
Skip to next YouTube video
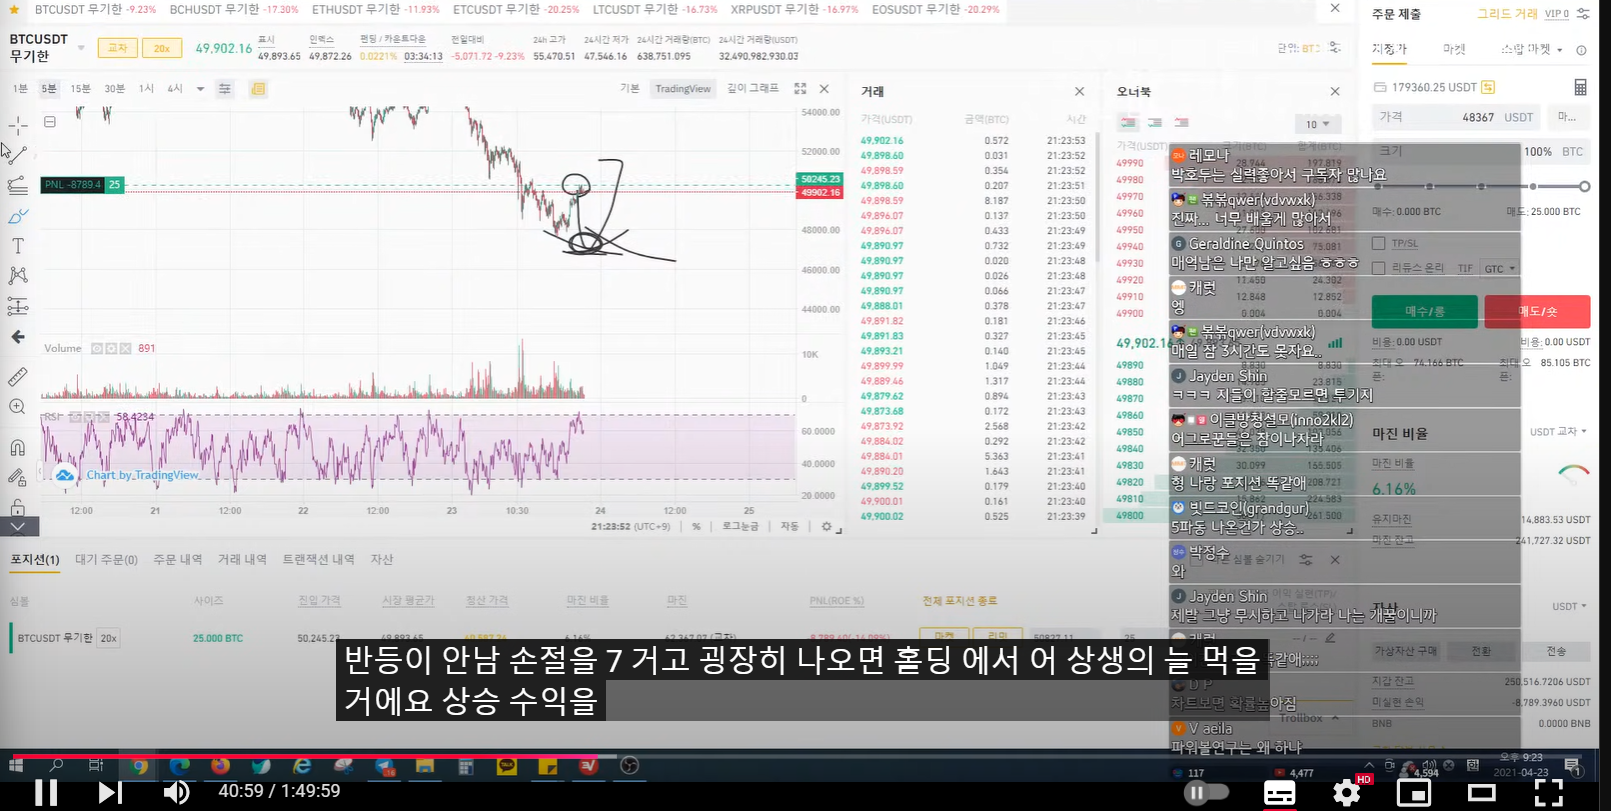point(109,792)
